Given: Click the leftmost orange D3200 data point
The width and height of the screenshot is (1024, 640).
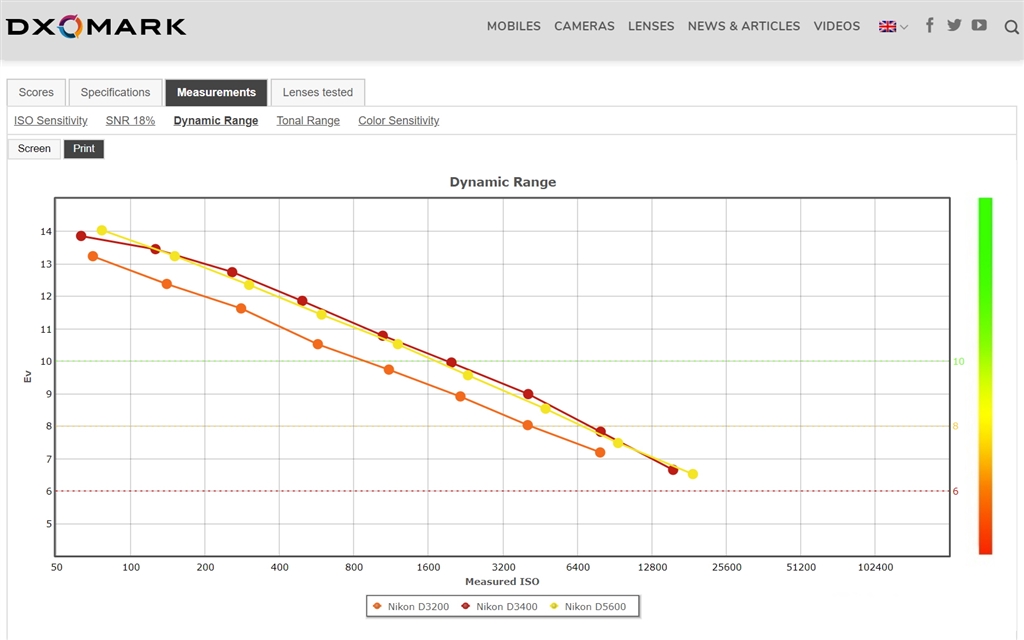Looking at the screenshot, I should [x=93, y=256].
